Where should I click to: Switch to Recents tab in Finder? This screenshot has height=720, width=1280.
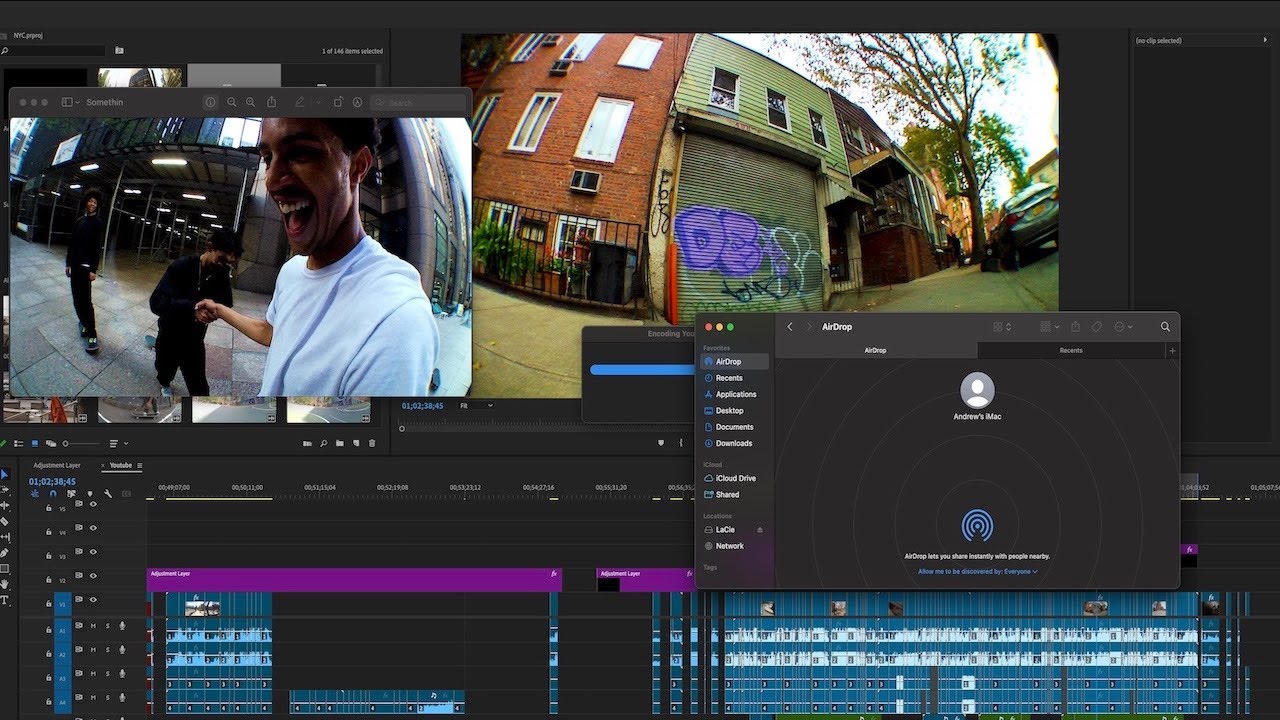(1071, 351)
